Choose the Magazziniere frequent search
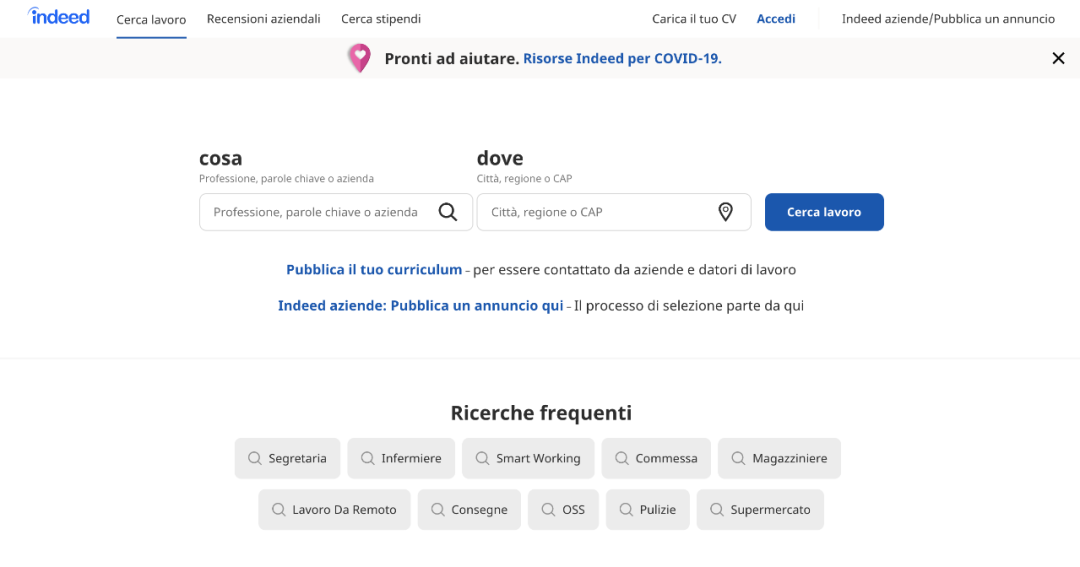1080x567 pixels. (779, 458)
